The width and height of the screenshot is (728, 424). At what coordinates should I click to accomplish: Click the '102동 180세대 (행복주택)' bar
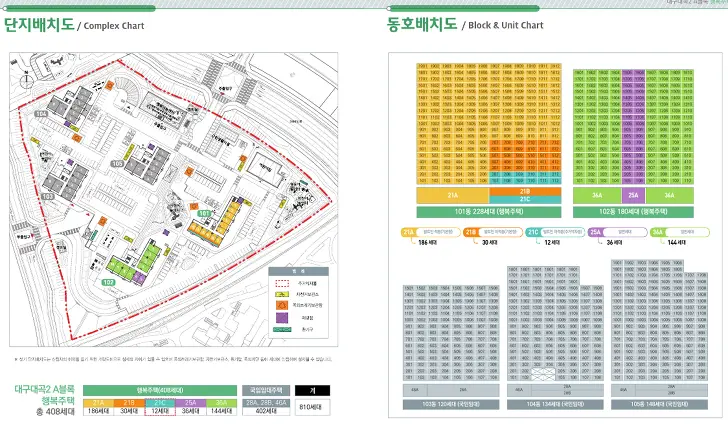633,212
